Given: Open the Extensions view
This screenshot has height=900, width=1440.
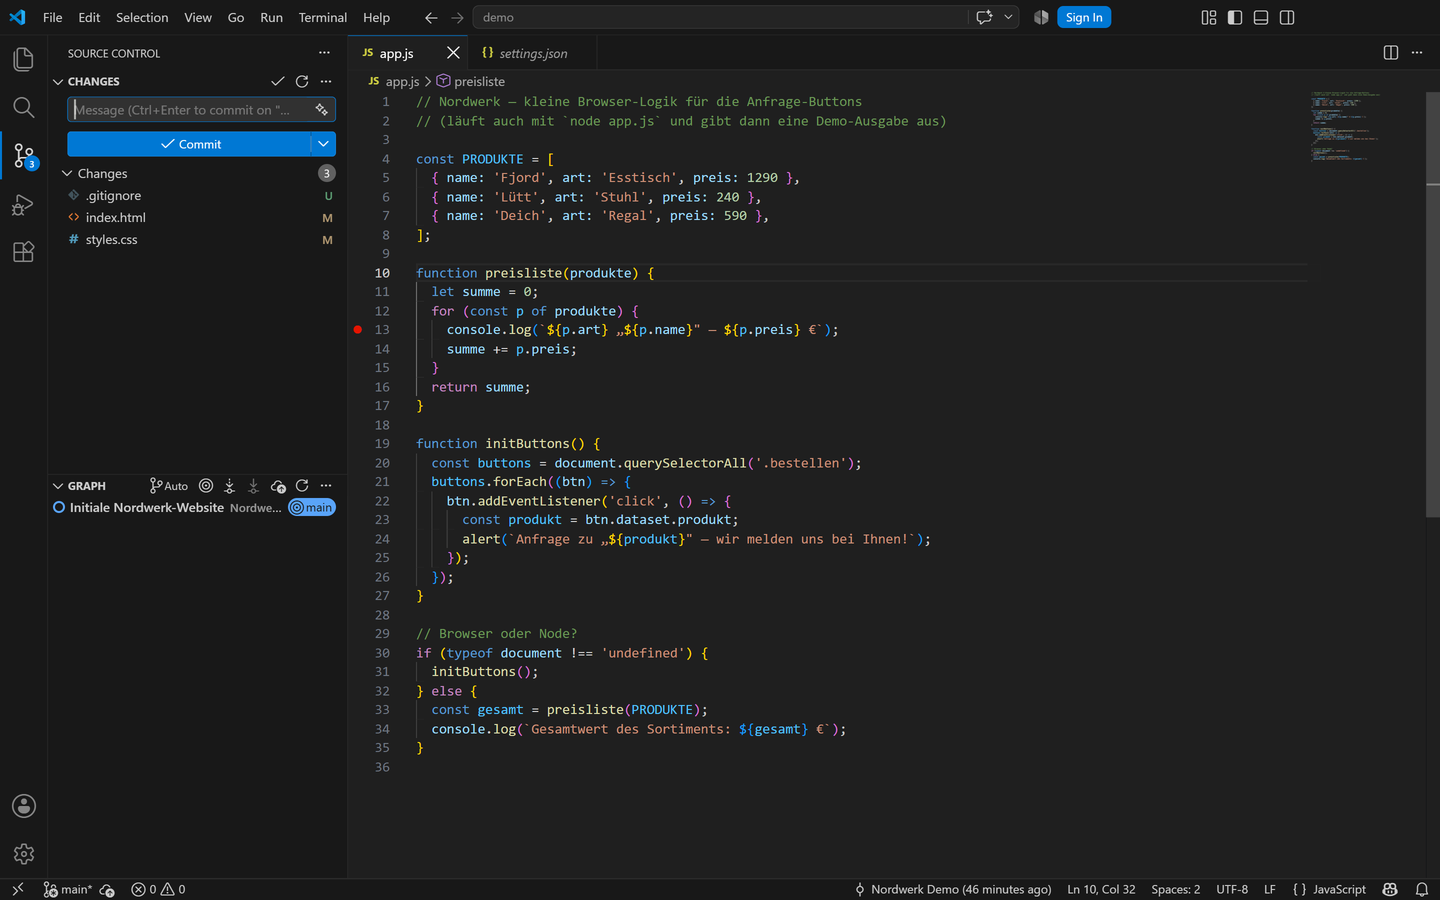Looking at the screenshot, I should click(x=23, y=252).
